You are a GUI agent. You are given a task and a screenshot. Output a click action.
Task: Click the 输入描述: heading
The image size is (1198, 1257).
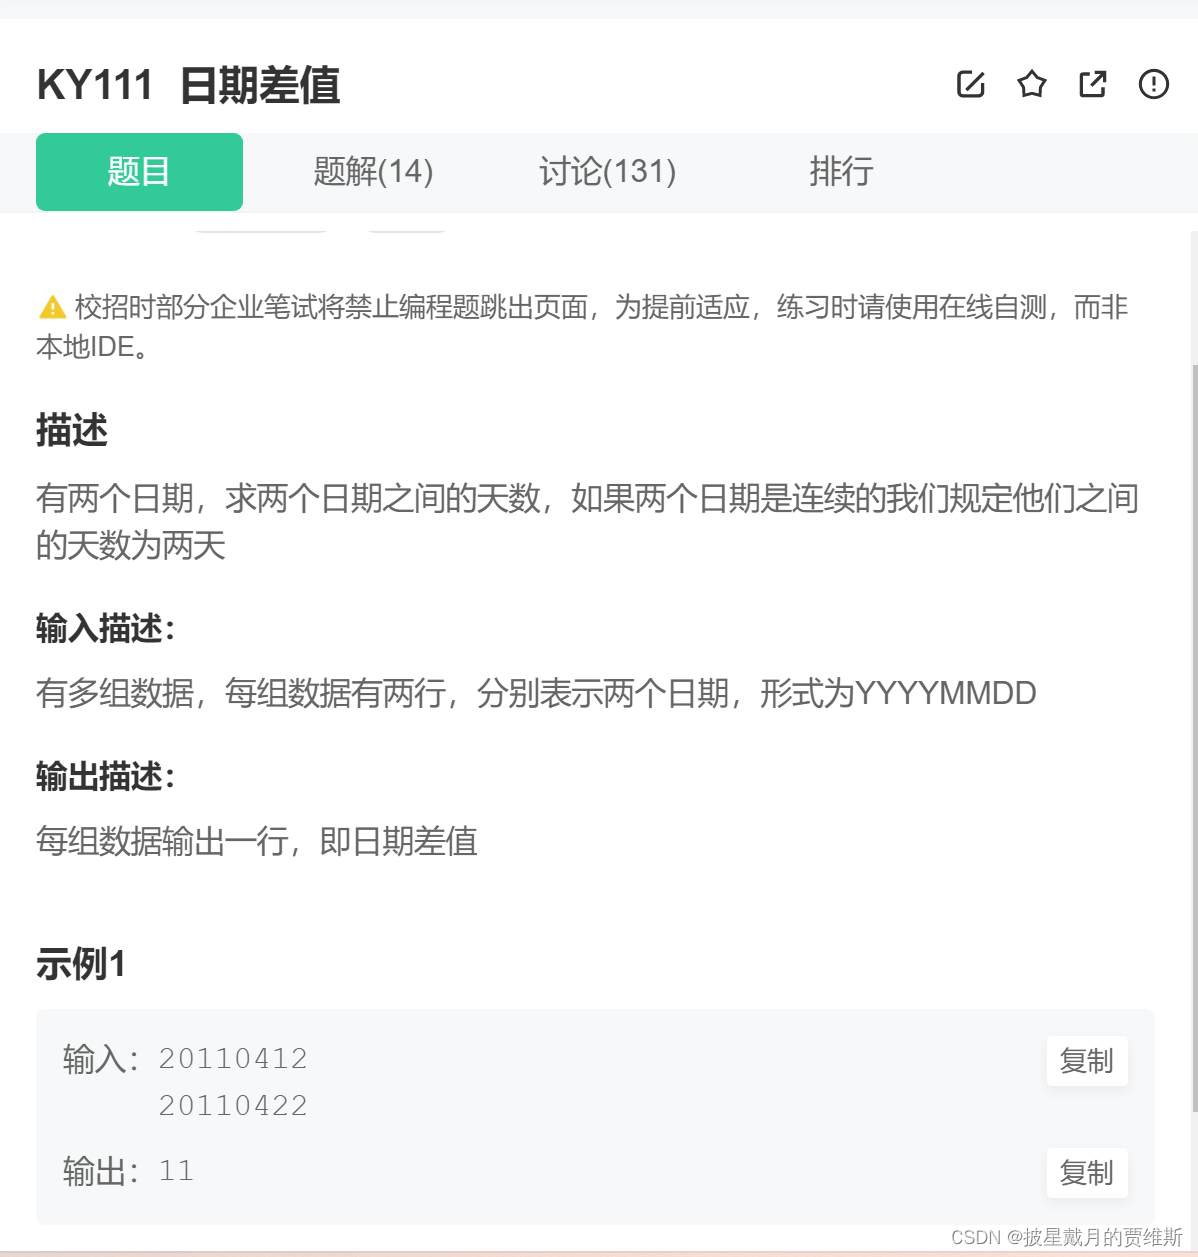click(106, 629)
